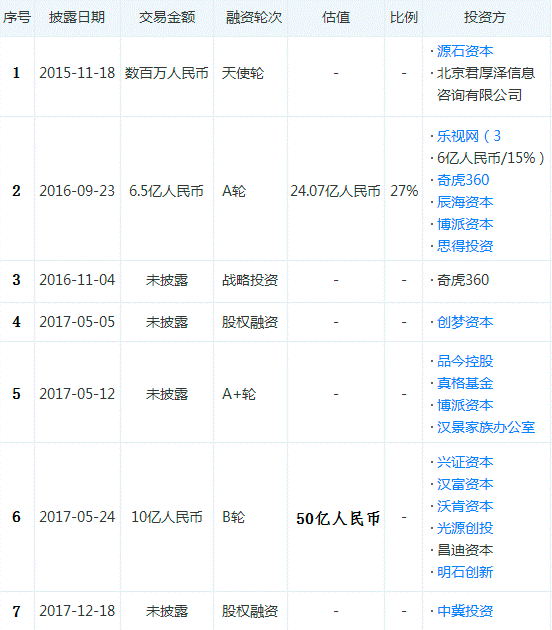The height and width of the screenshot is (630, 552).
Task: Open the 光源创投 investor link
Action: (465, 528)
